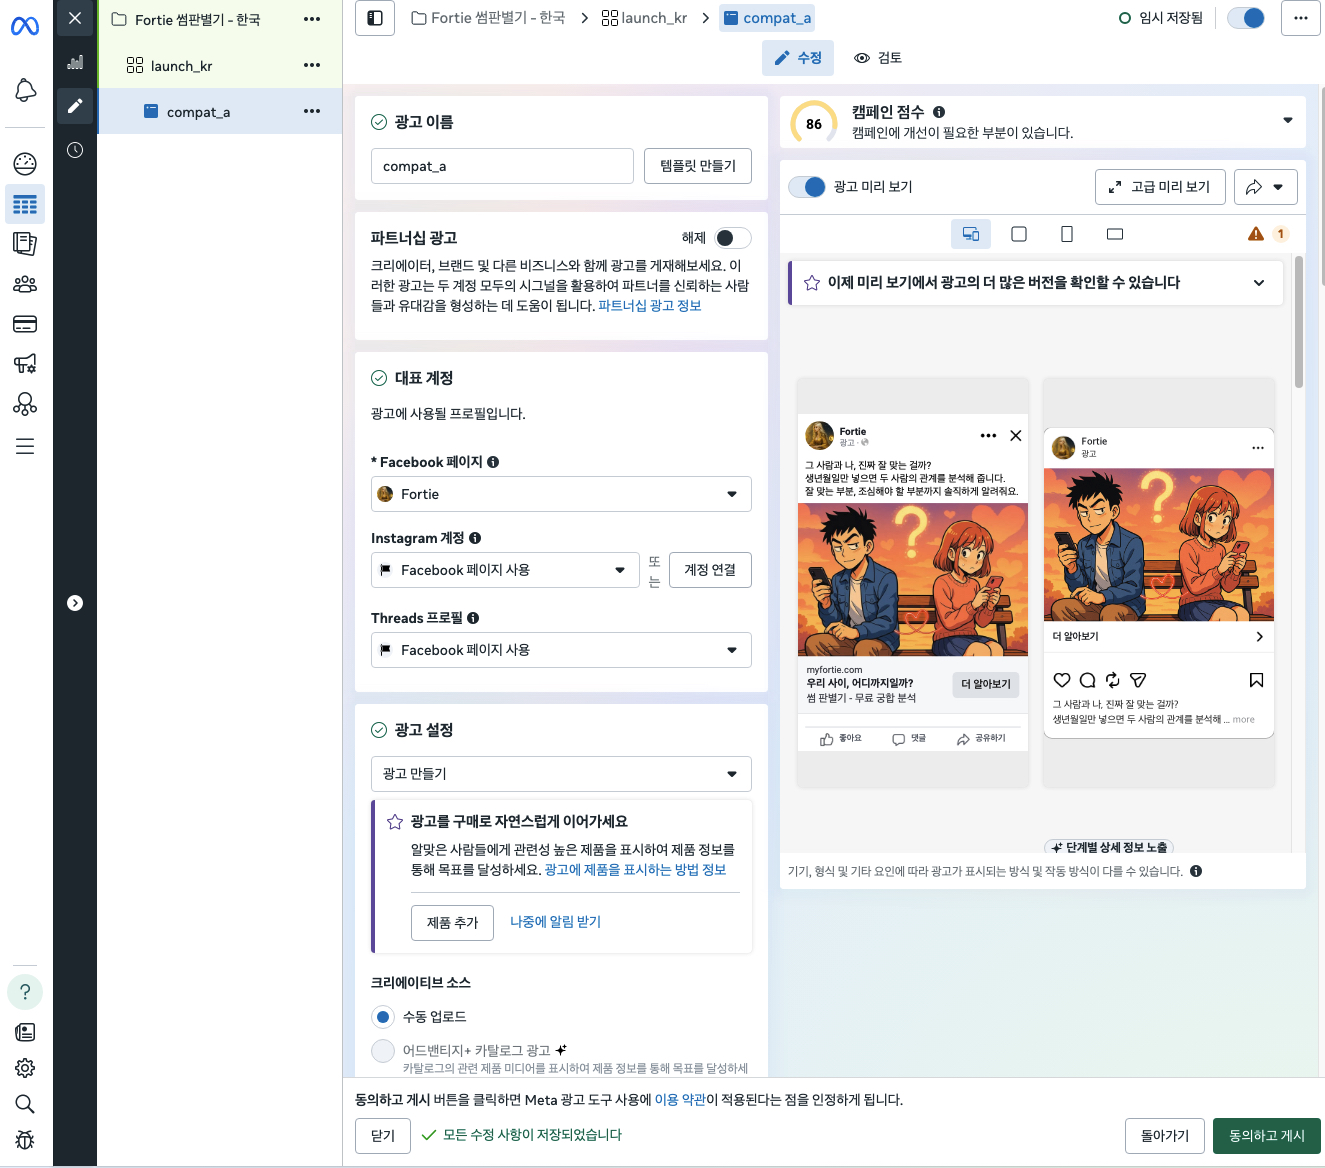This screenshot has height=1168, width=1325.
Task: Switch to the 검토 tab
Action: click(x=877, y=58)
